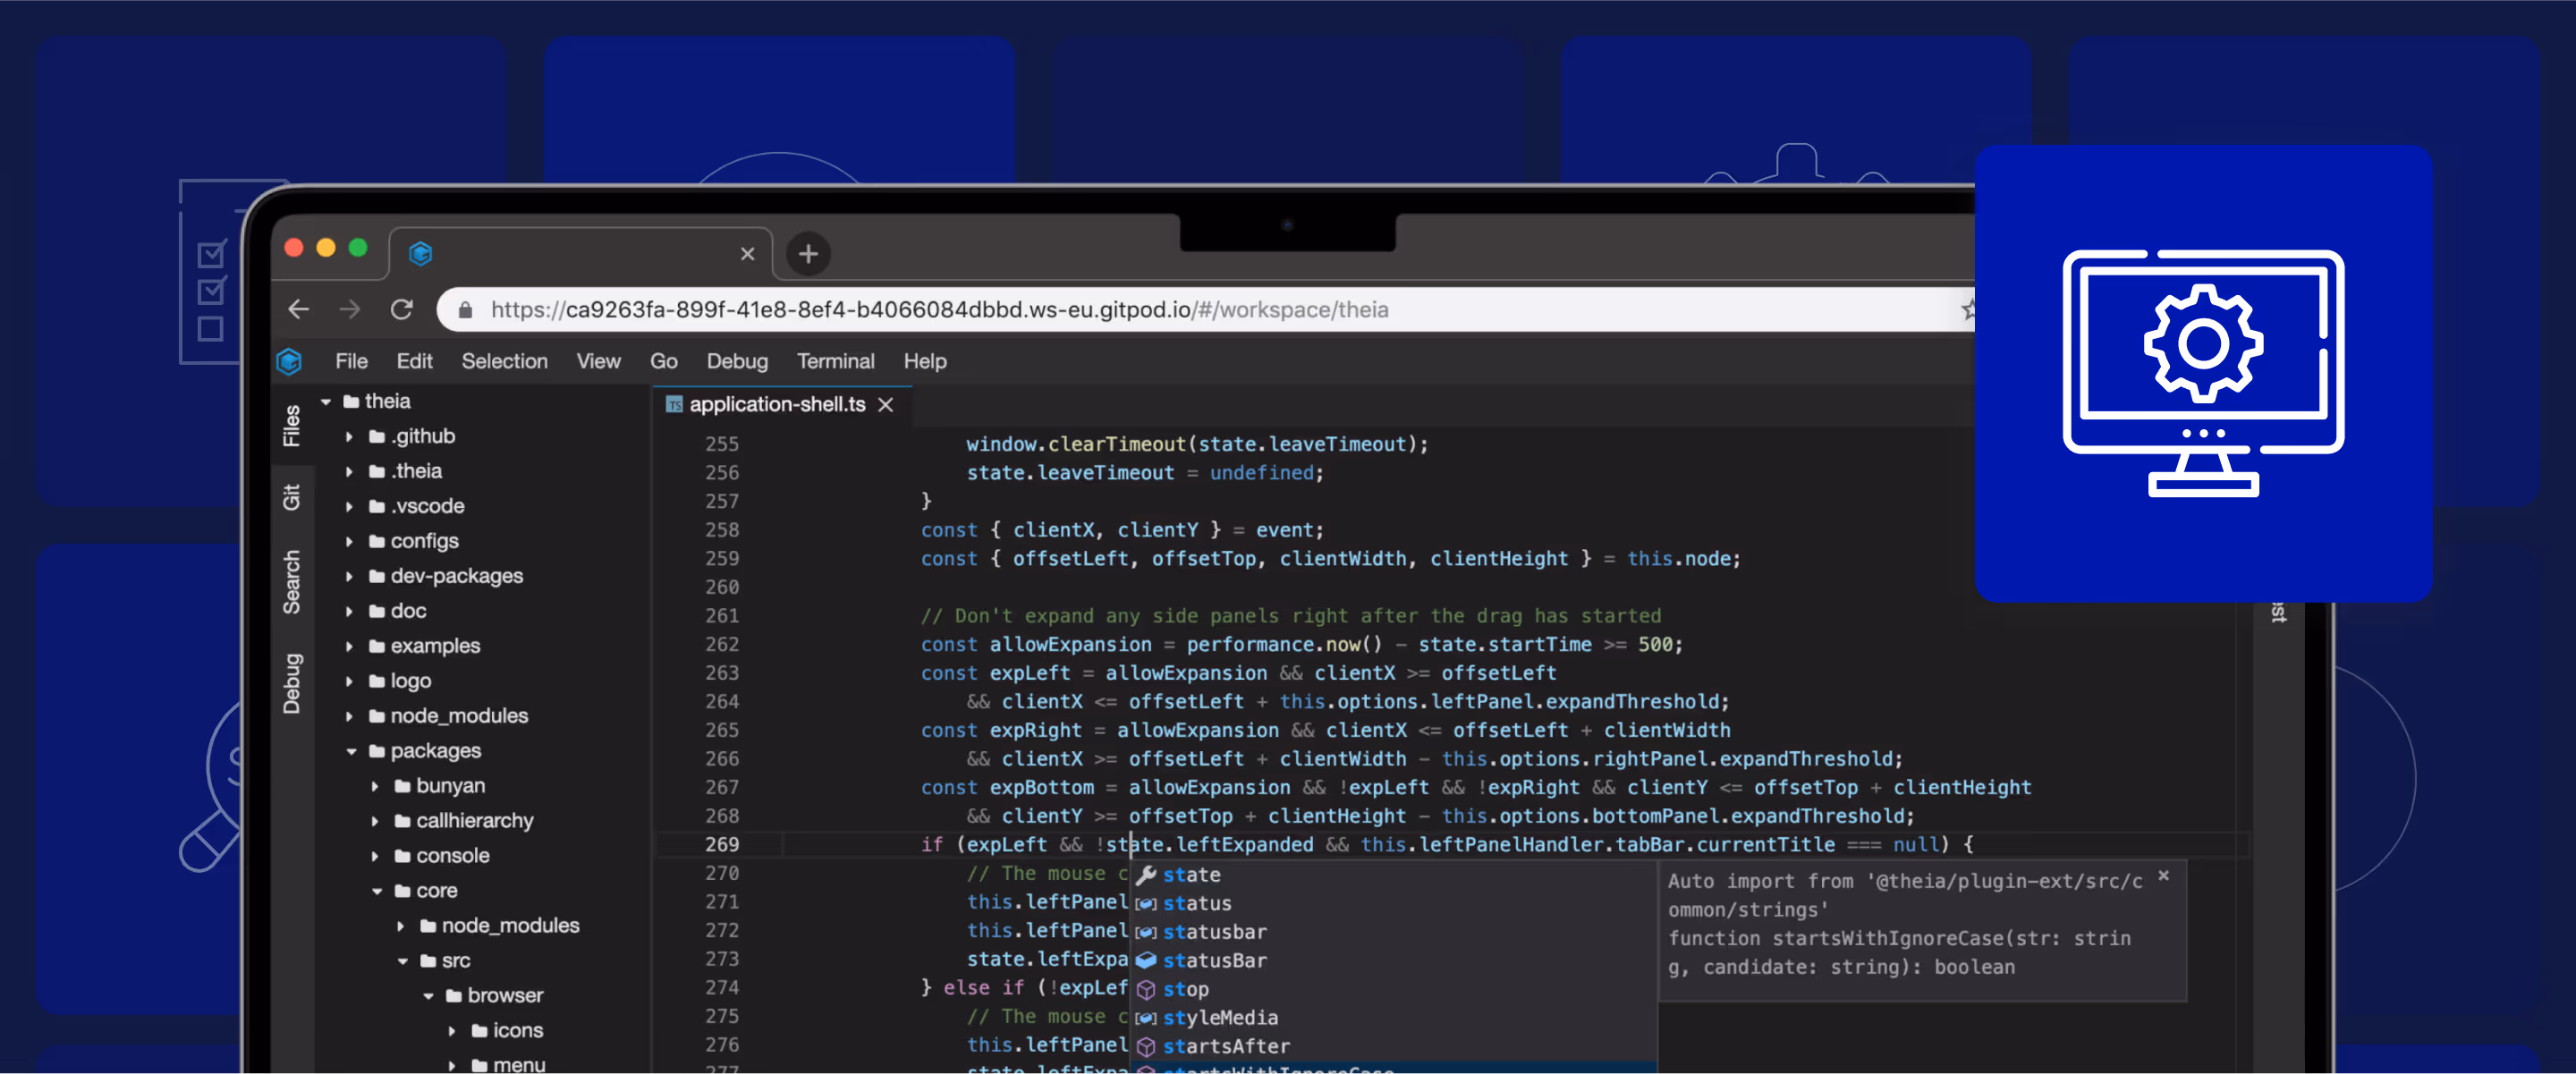Click the lock icon in address bar
Image resolution: width=2576 pixels, height=1074 pixels.
465,310
